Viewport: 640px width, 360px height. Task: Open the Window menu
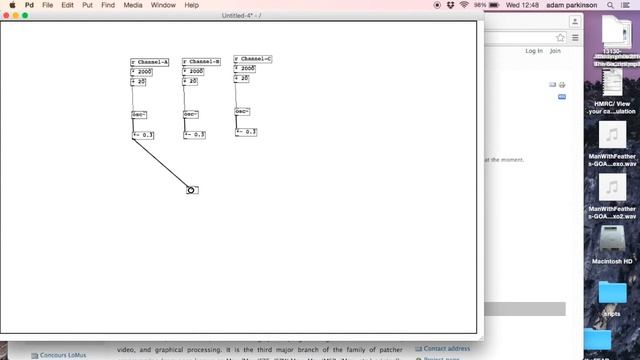[163, 5]
